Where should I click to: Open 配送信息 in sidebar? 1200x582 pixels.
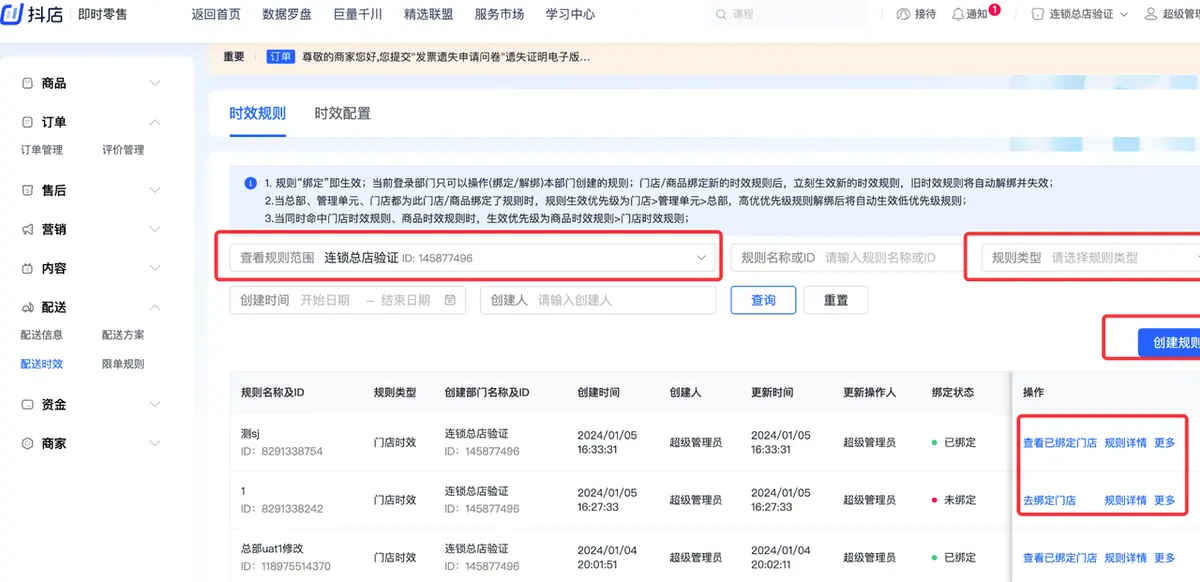click(42, 335)
